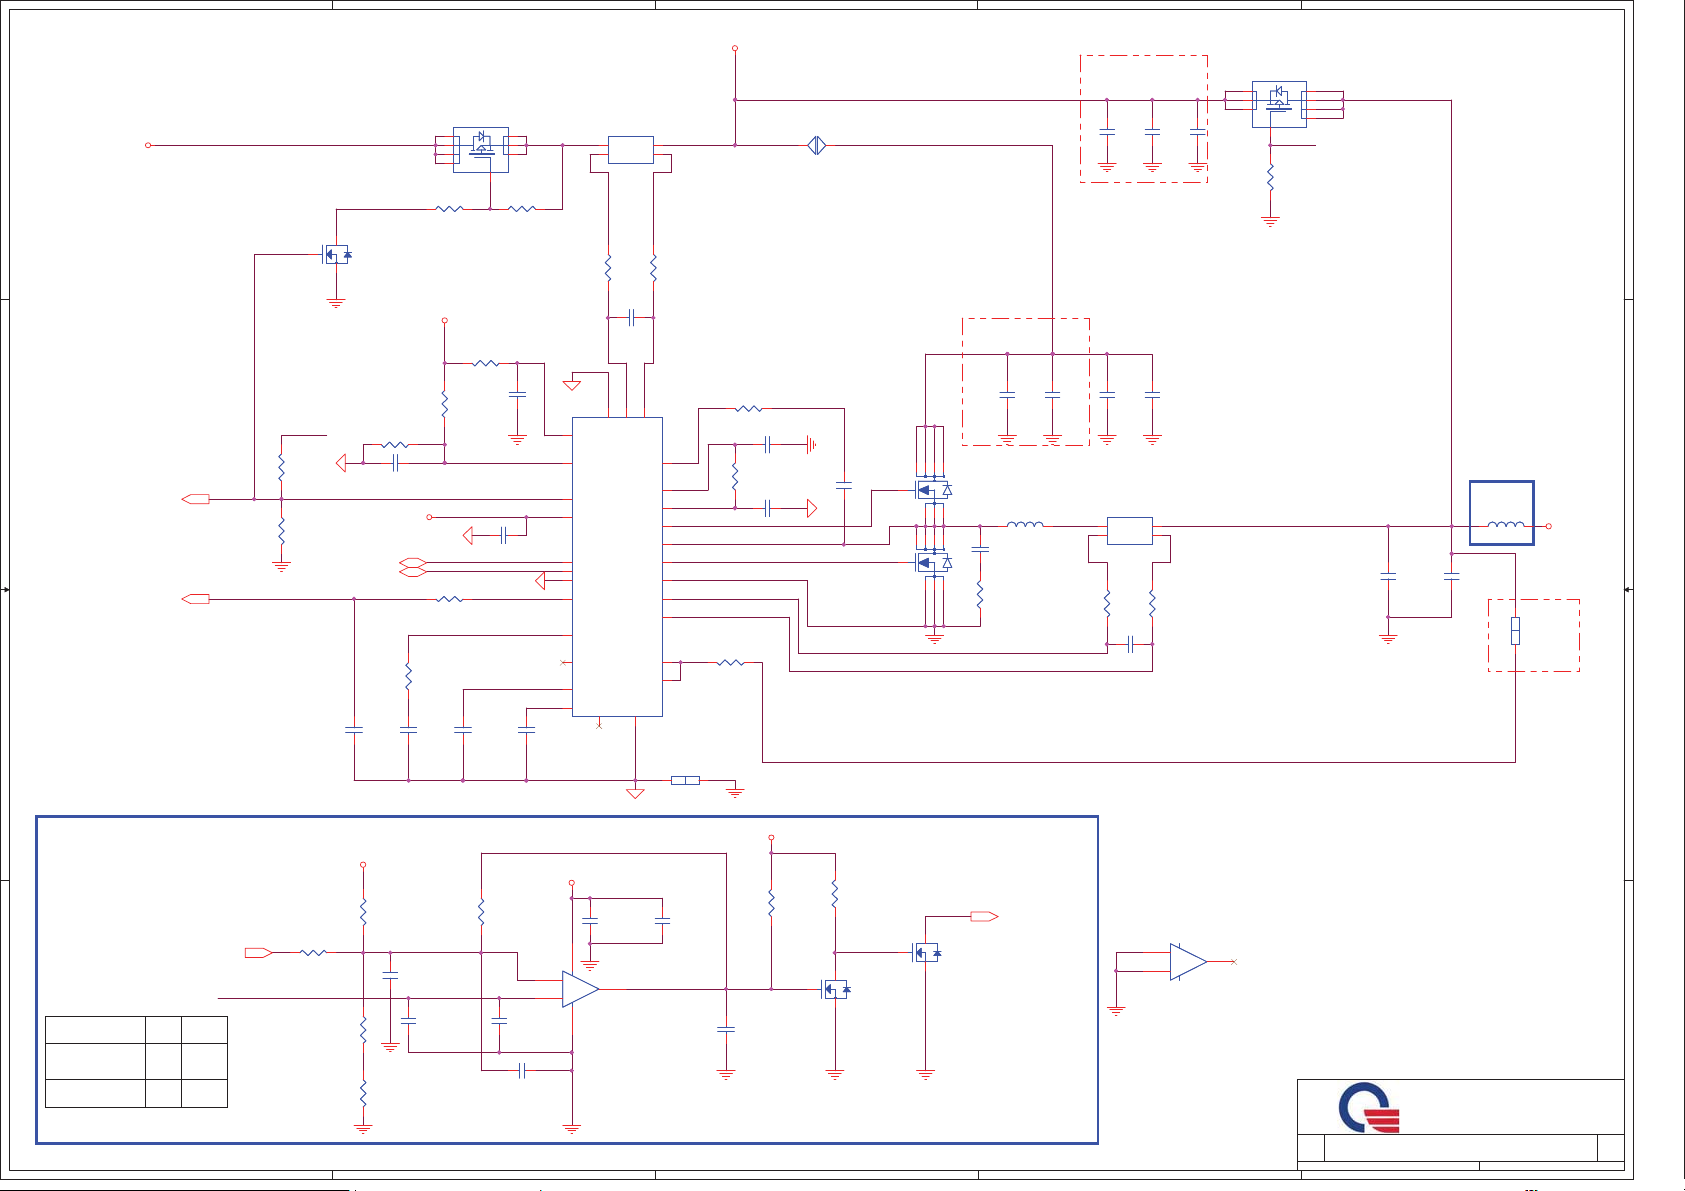Select the boxed MOSFET on the upper-left input line

481,149
